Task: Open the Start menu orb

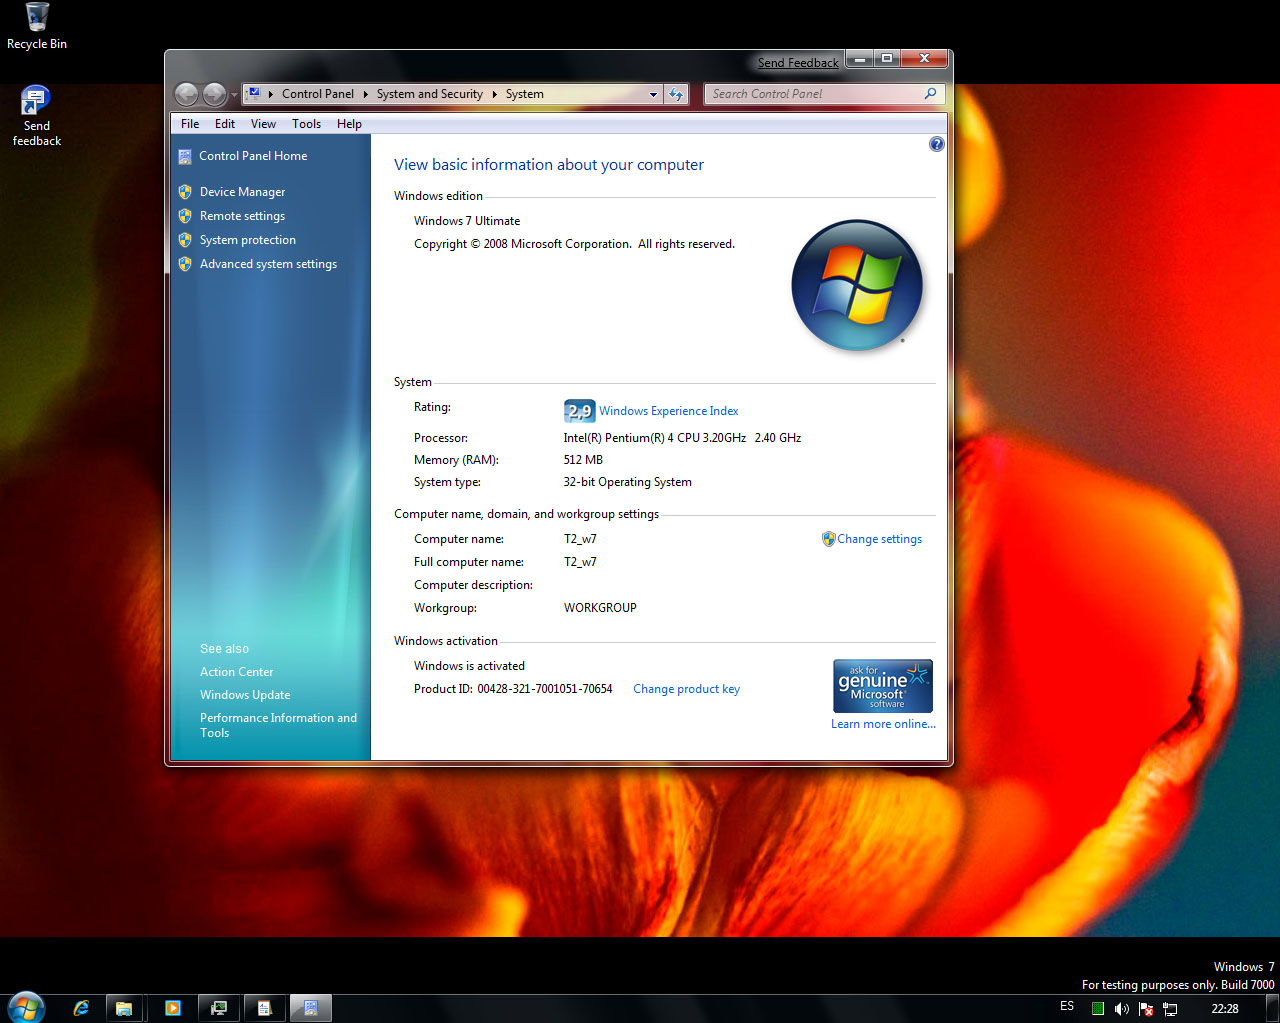Action: (26, 1006)
